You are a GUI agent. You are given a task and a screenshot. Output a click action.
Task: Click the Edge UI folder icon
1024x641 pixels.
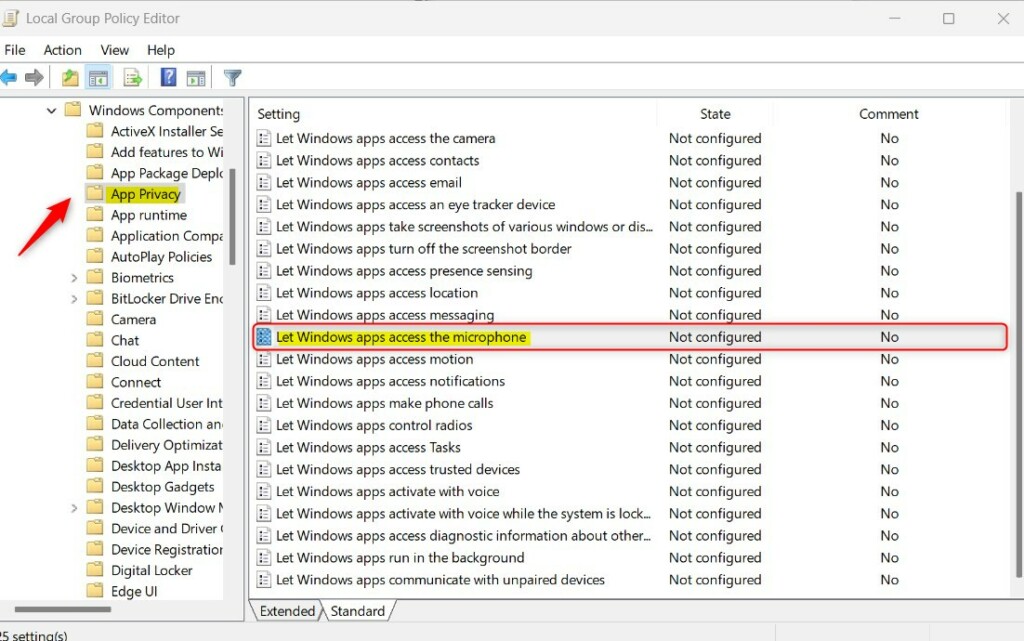coord(95,590)
